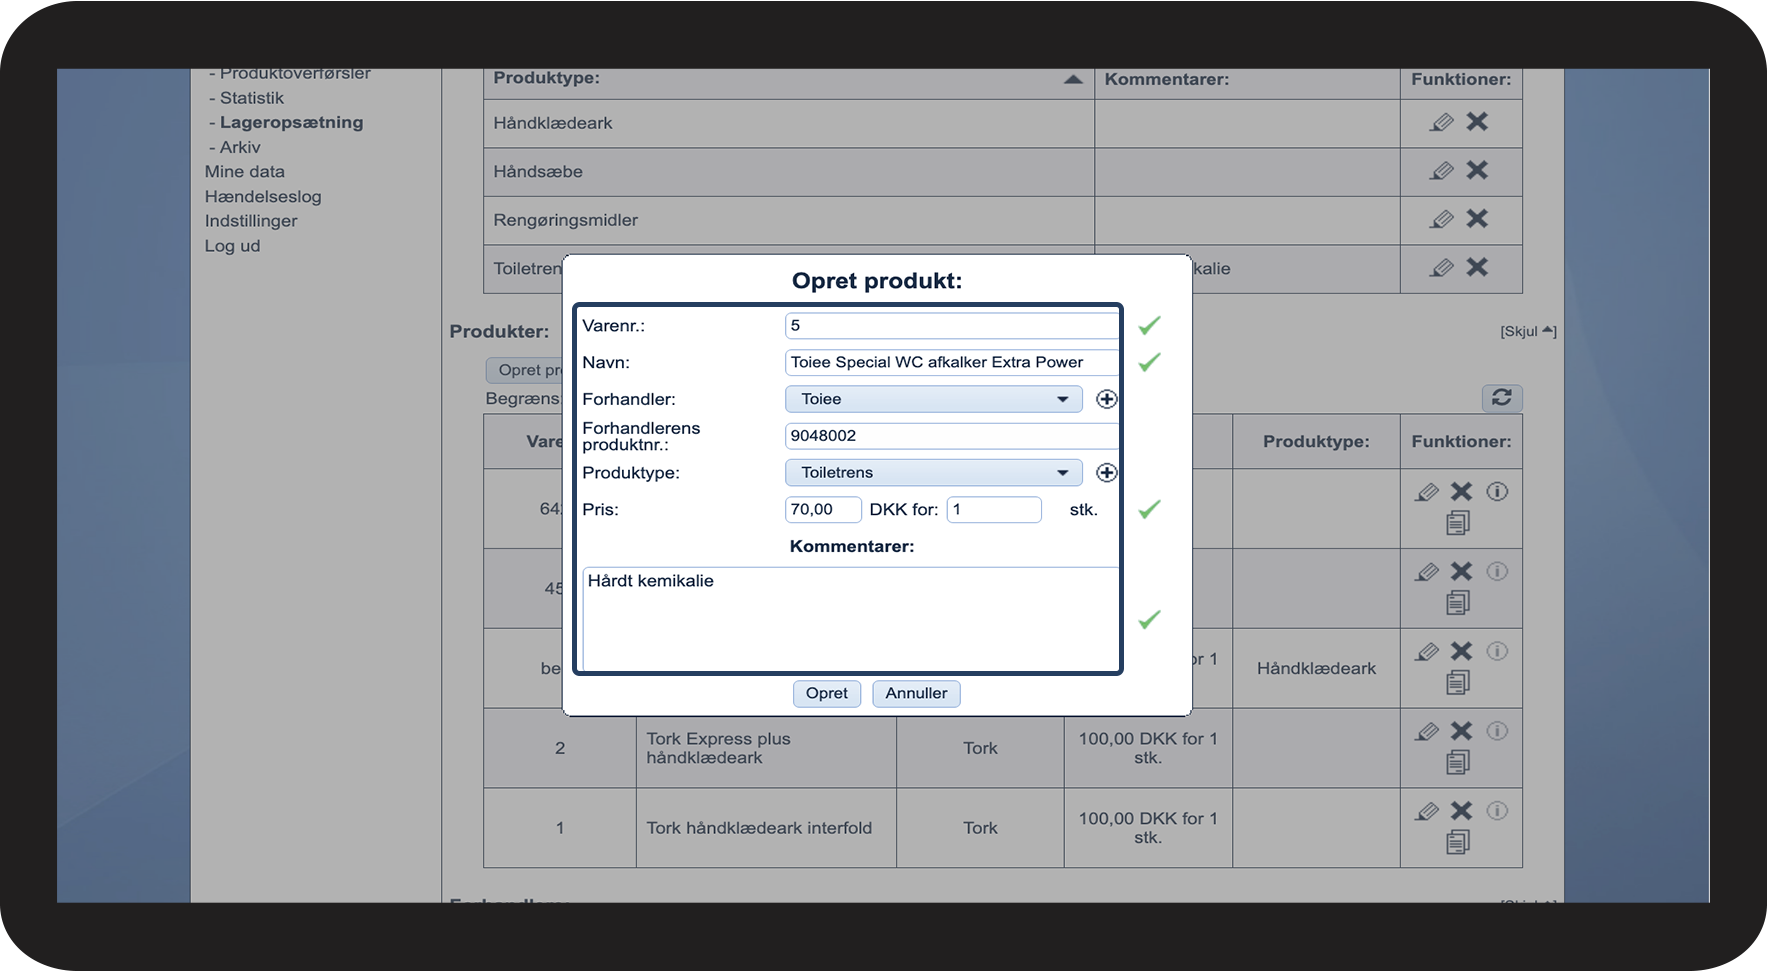The image size is (1767, 971).
Task: Click Log ud in sidebar
Action: (x=232, y=246)
